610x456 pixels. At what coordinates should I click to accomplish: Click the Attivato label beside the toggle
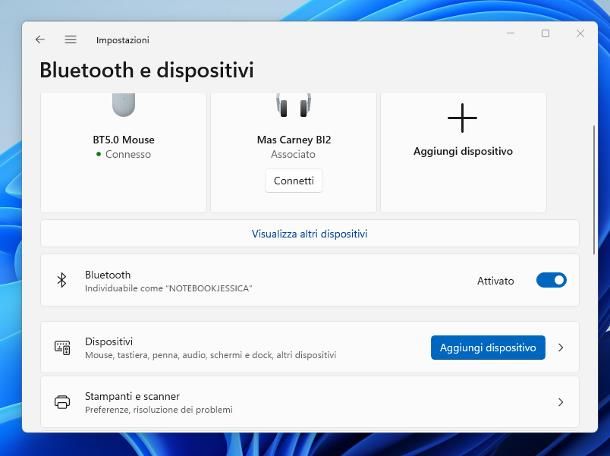point(496,281)
